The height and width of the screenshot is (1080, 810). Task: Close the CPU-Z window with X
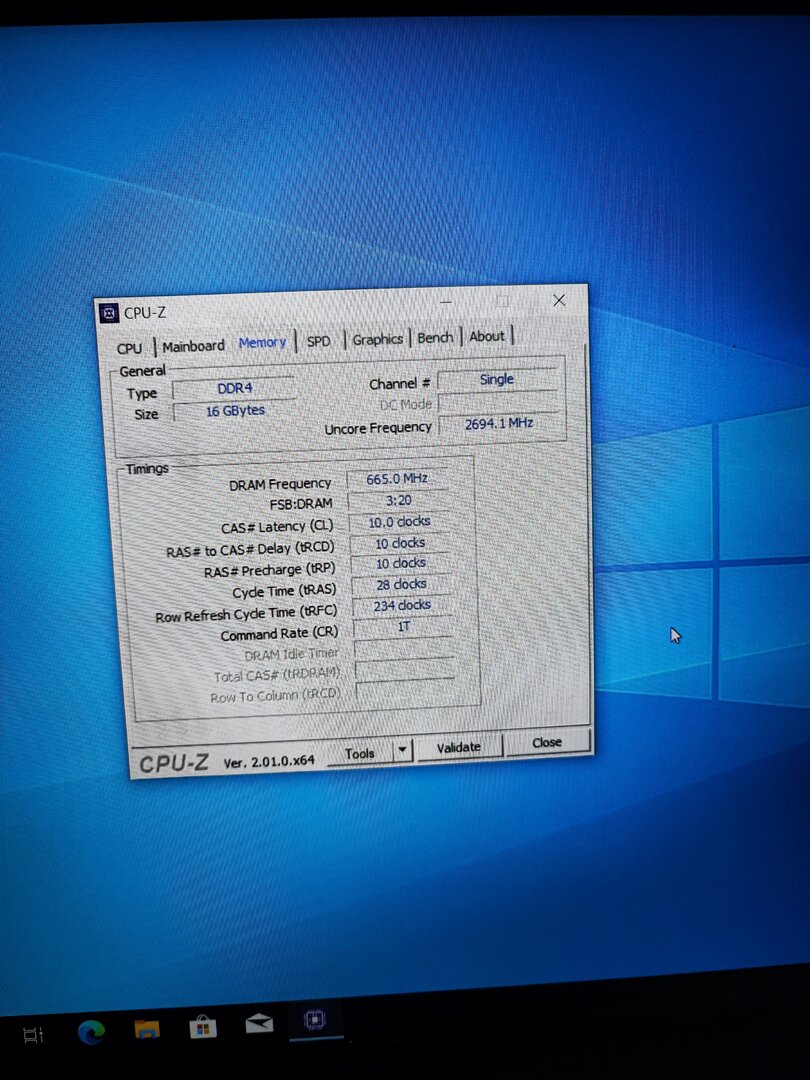coord(559,300)
